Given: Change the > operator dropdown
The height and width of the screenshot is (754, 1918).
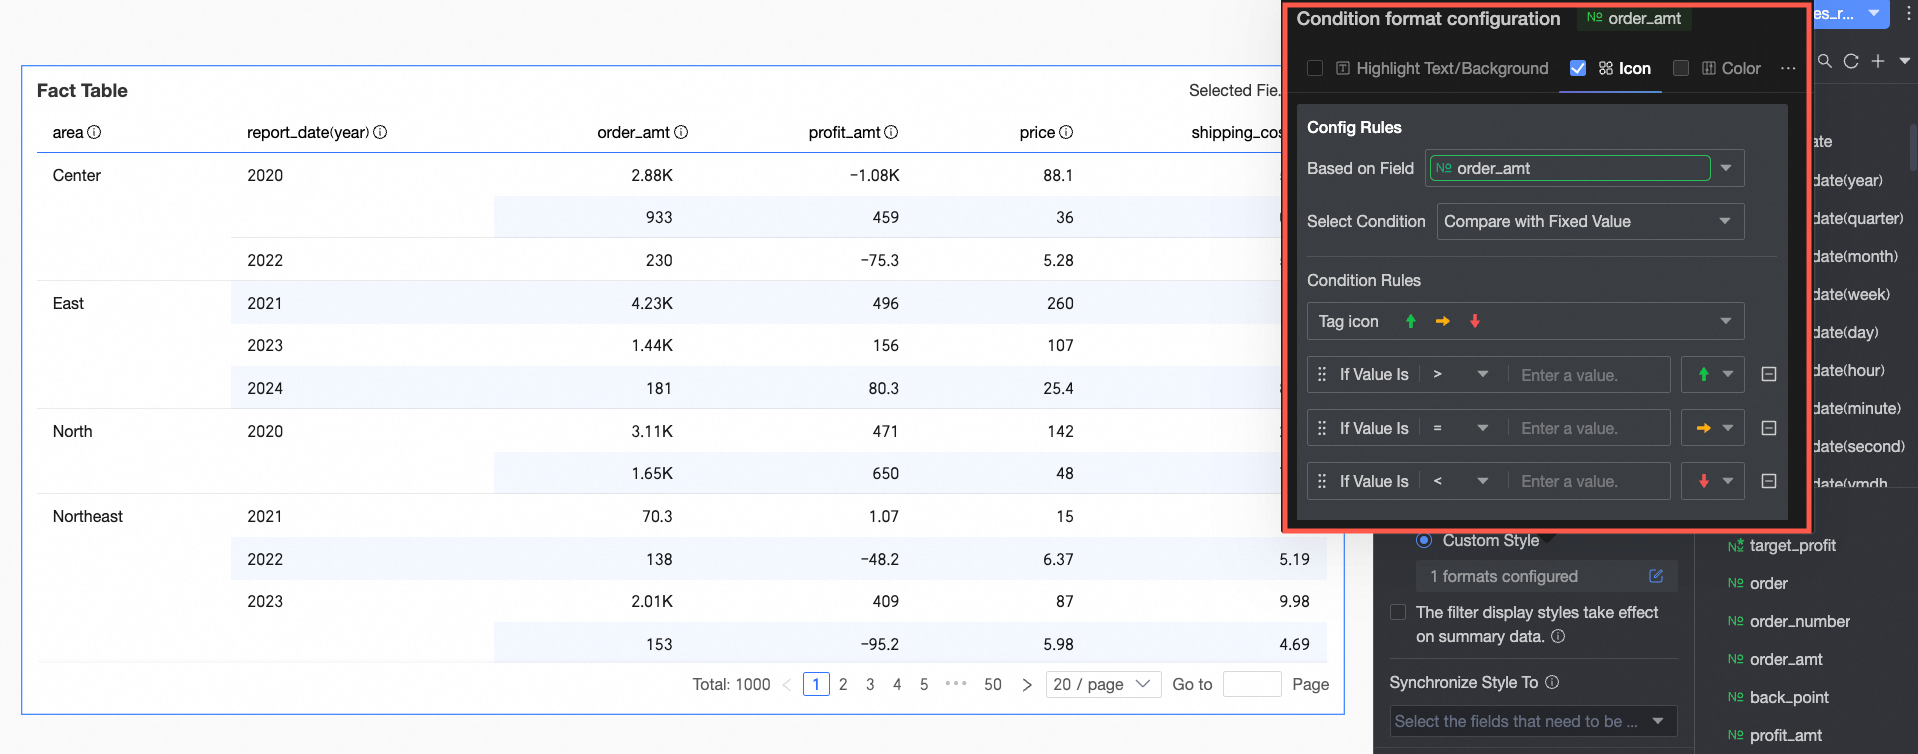Looking at the screenshot, I should (x=1461, y=374).
